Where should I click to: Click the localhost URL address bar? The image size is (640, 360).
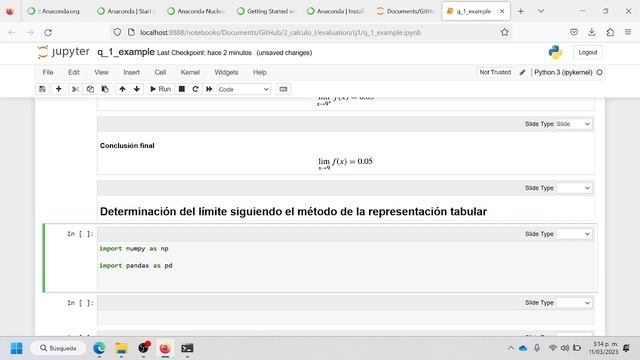coord(280,32)
